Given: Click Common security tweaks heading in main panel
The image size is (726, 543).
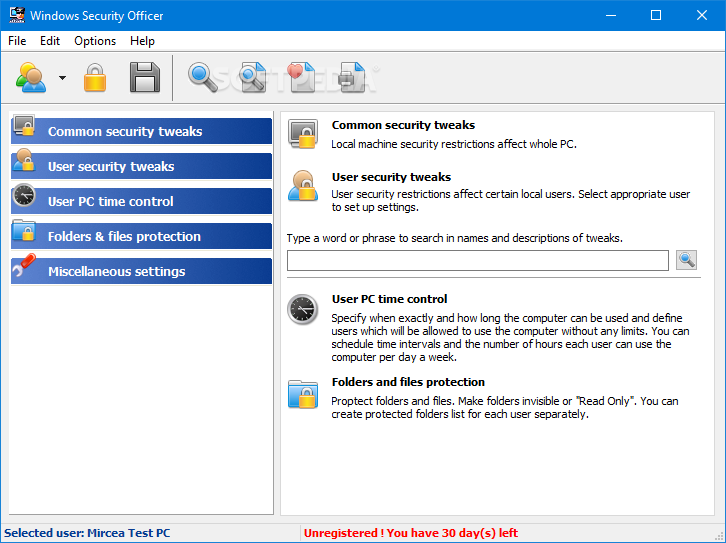Looking at the screenshot, I should click(x=403, y=125).
